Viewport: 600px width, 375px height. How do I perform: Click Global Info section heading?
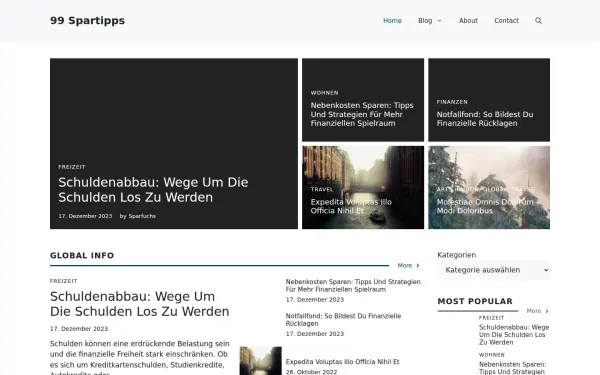tap(82, 255)
